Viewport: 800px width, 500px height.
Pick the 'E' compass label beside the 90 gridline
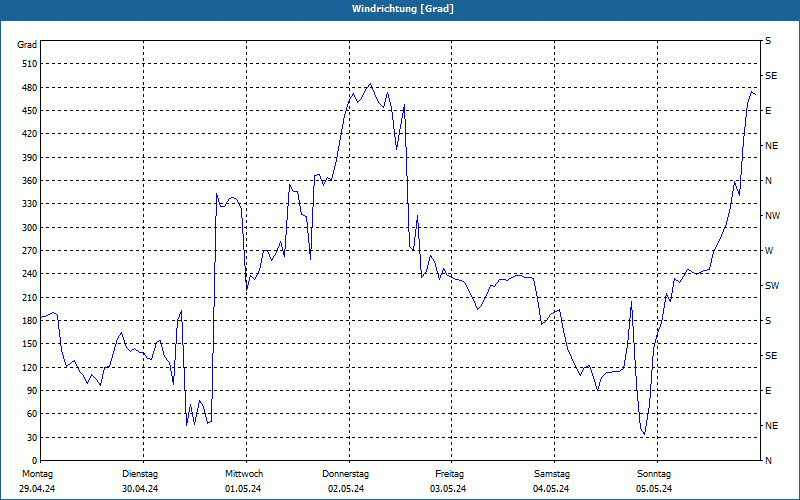pos(768,390)
